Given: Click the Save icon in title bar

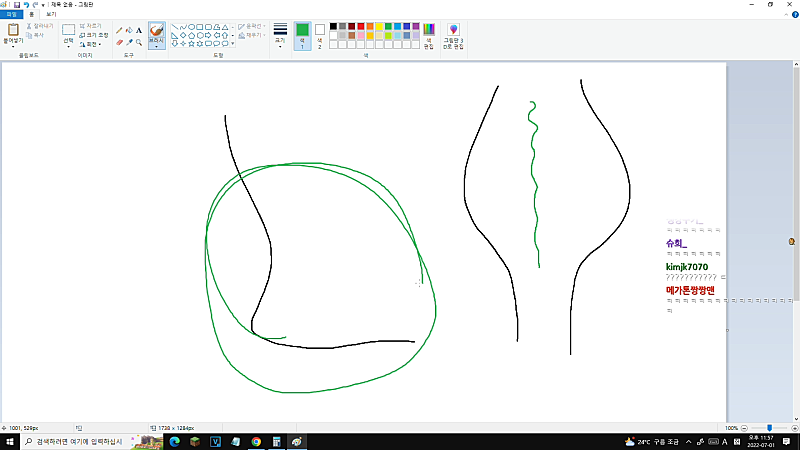Looking at the screenshot, I should tap(17, 5).
